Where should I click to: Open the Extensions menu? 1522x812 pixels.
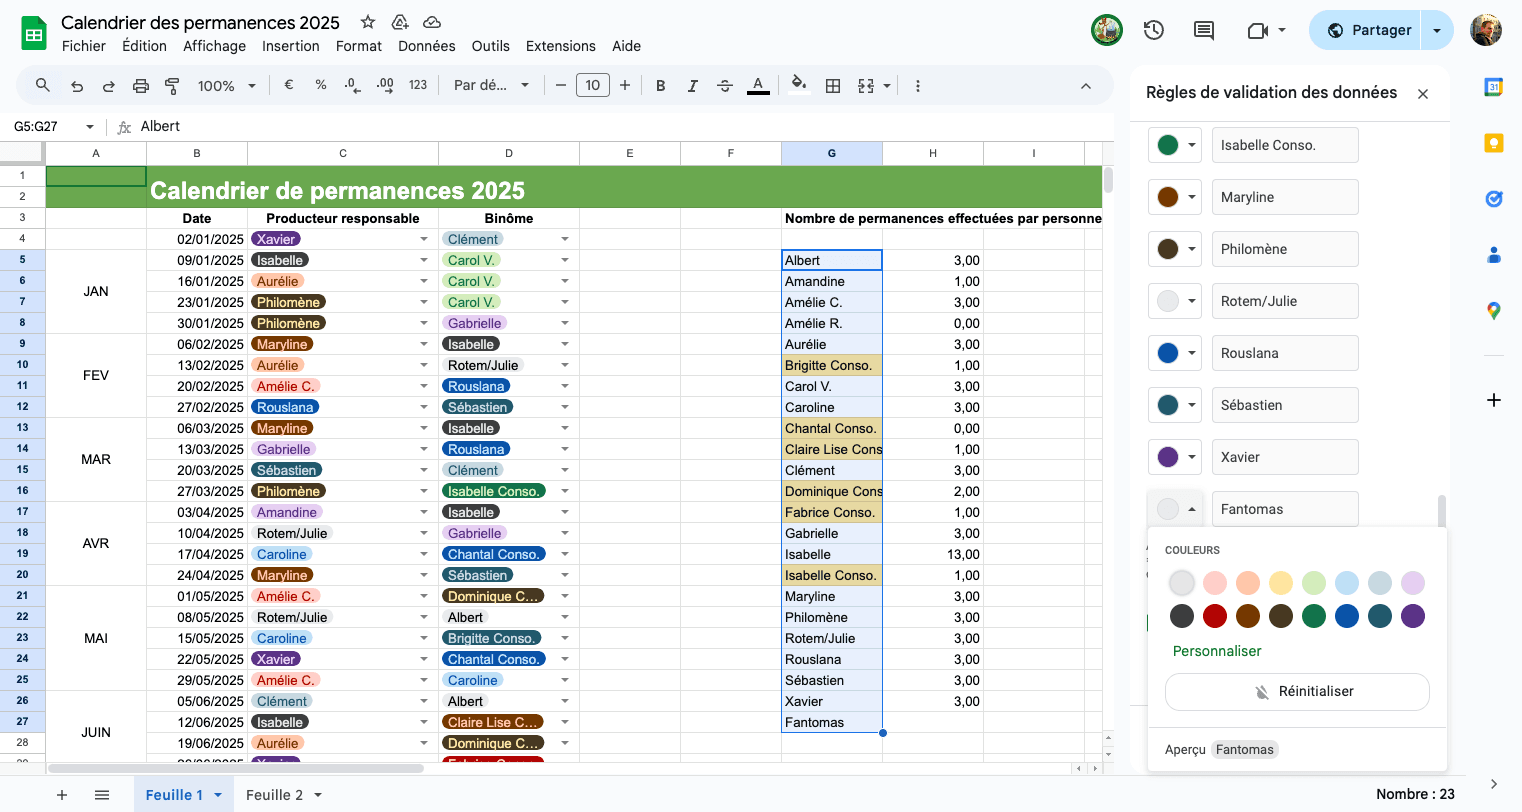click(x=561, y=46)
